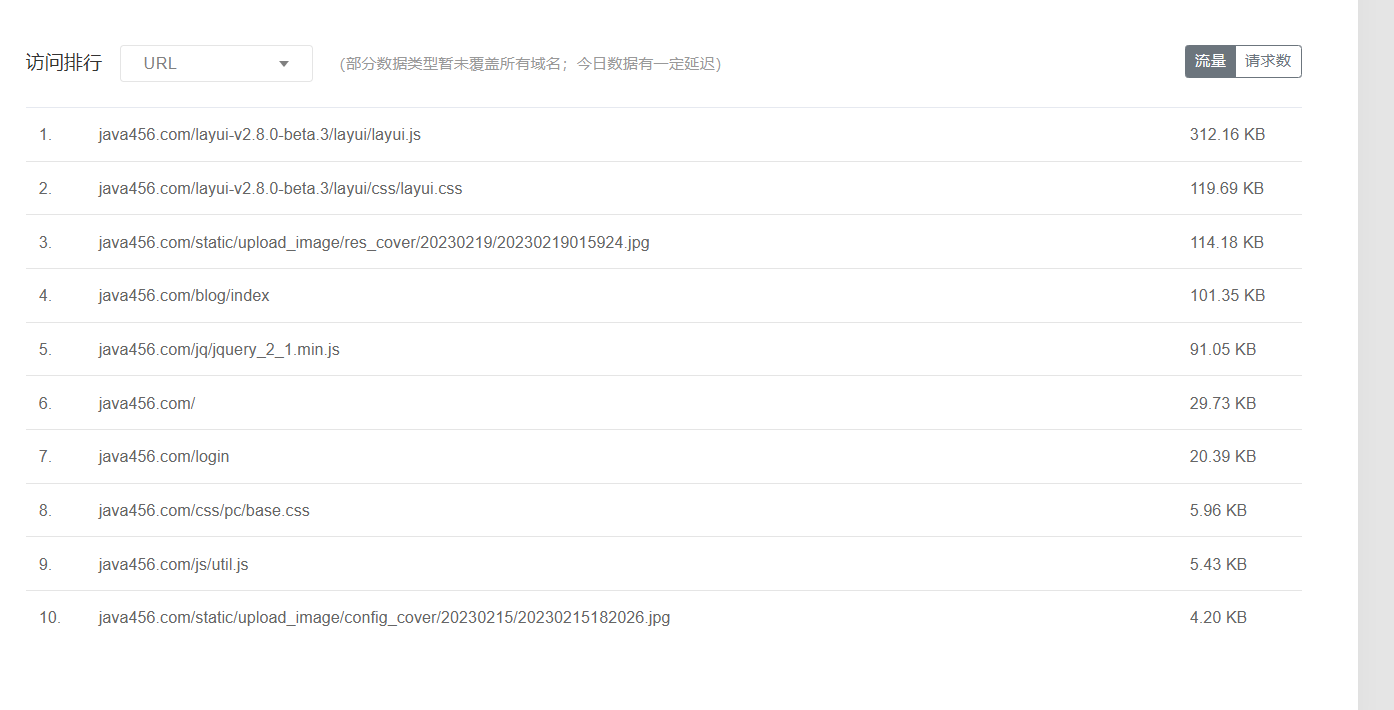Click the dropdown arrow in URL selector
The image size is (1394, 710).
284,64
